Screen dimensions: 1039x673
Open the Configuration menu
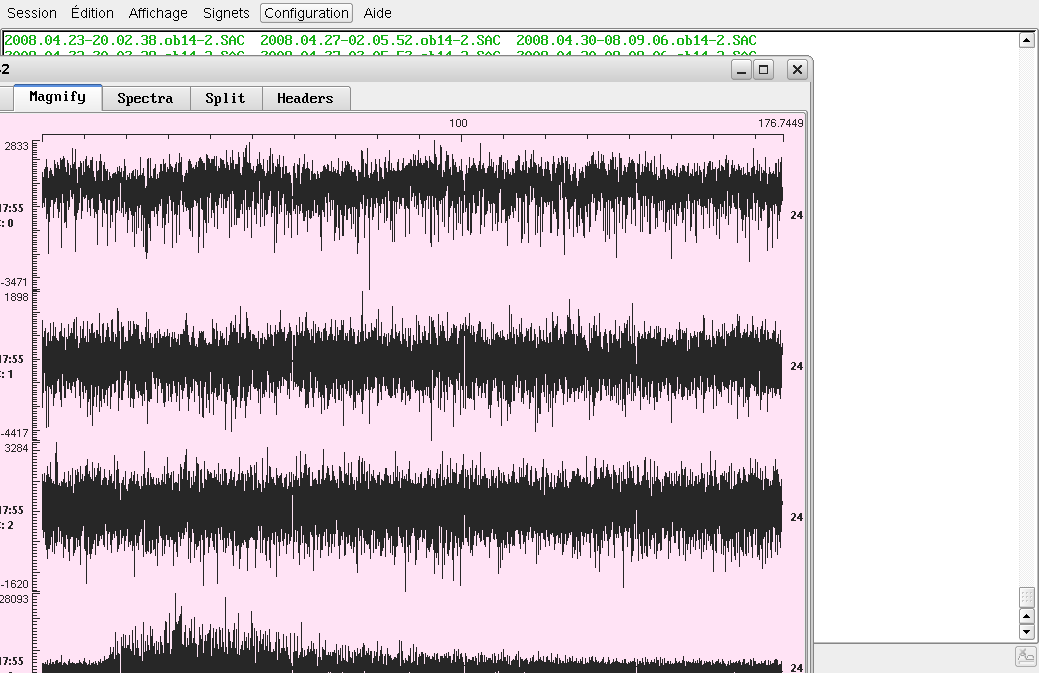[x=306, y=13]
